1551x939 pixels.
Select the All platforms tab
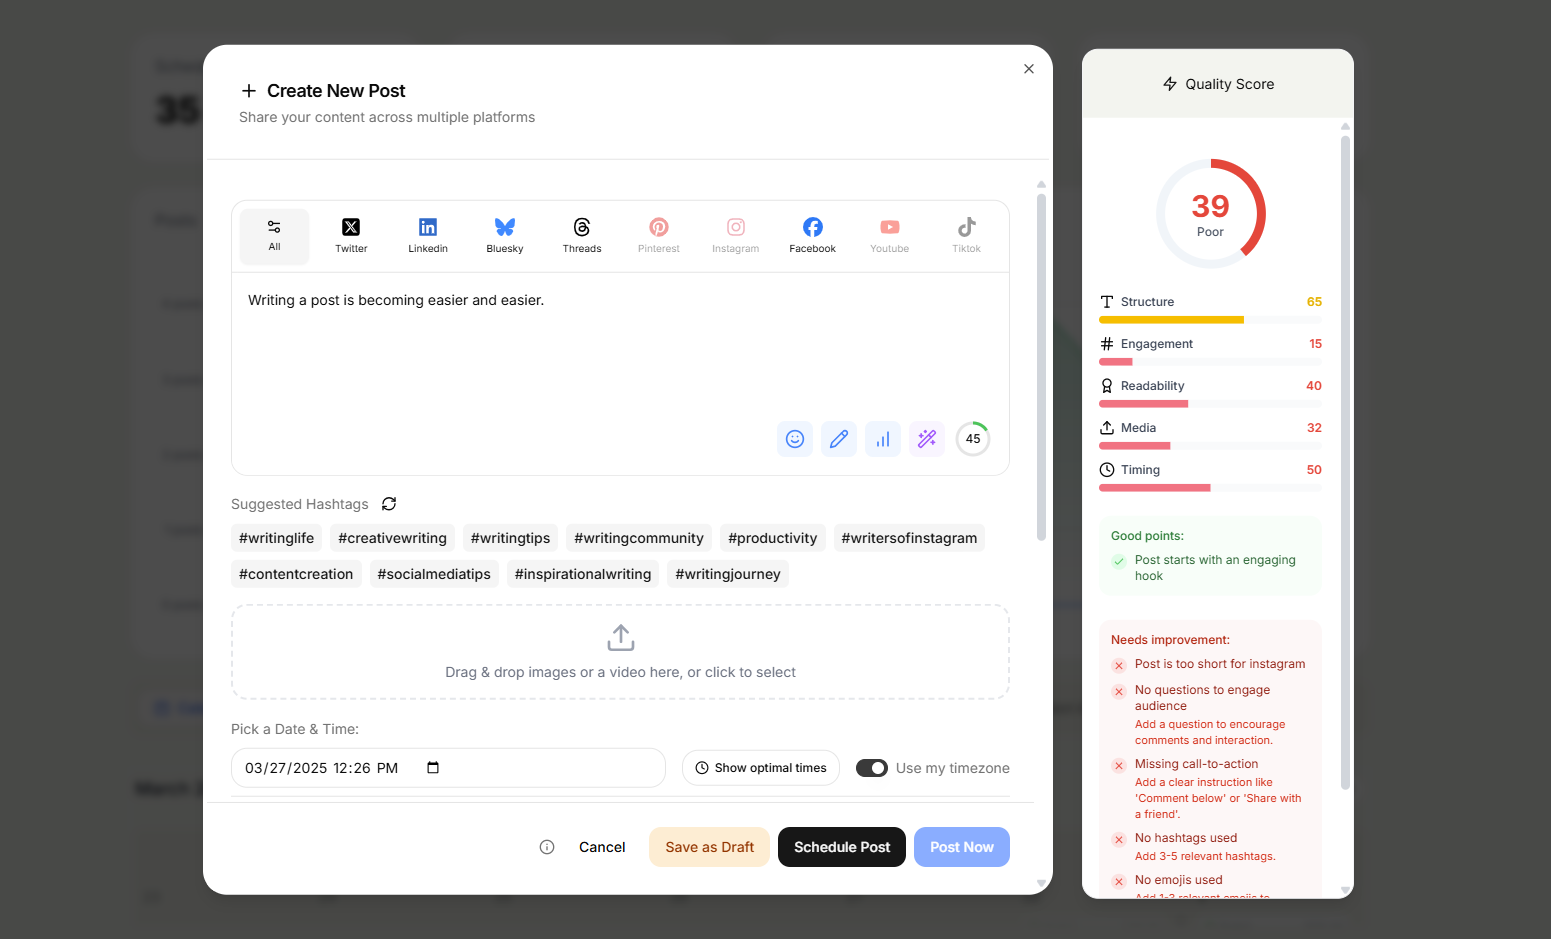point(274,236)
